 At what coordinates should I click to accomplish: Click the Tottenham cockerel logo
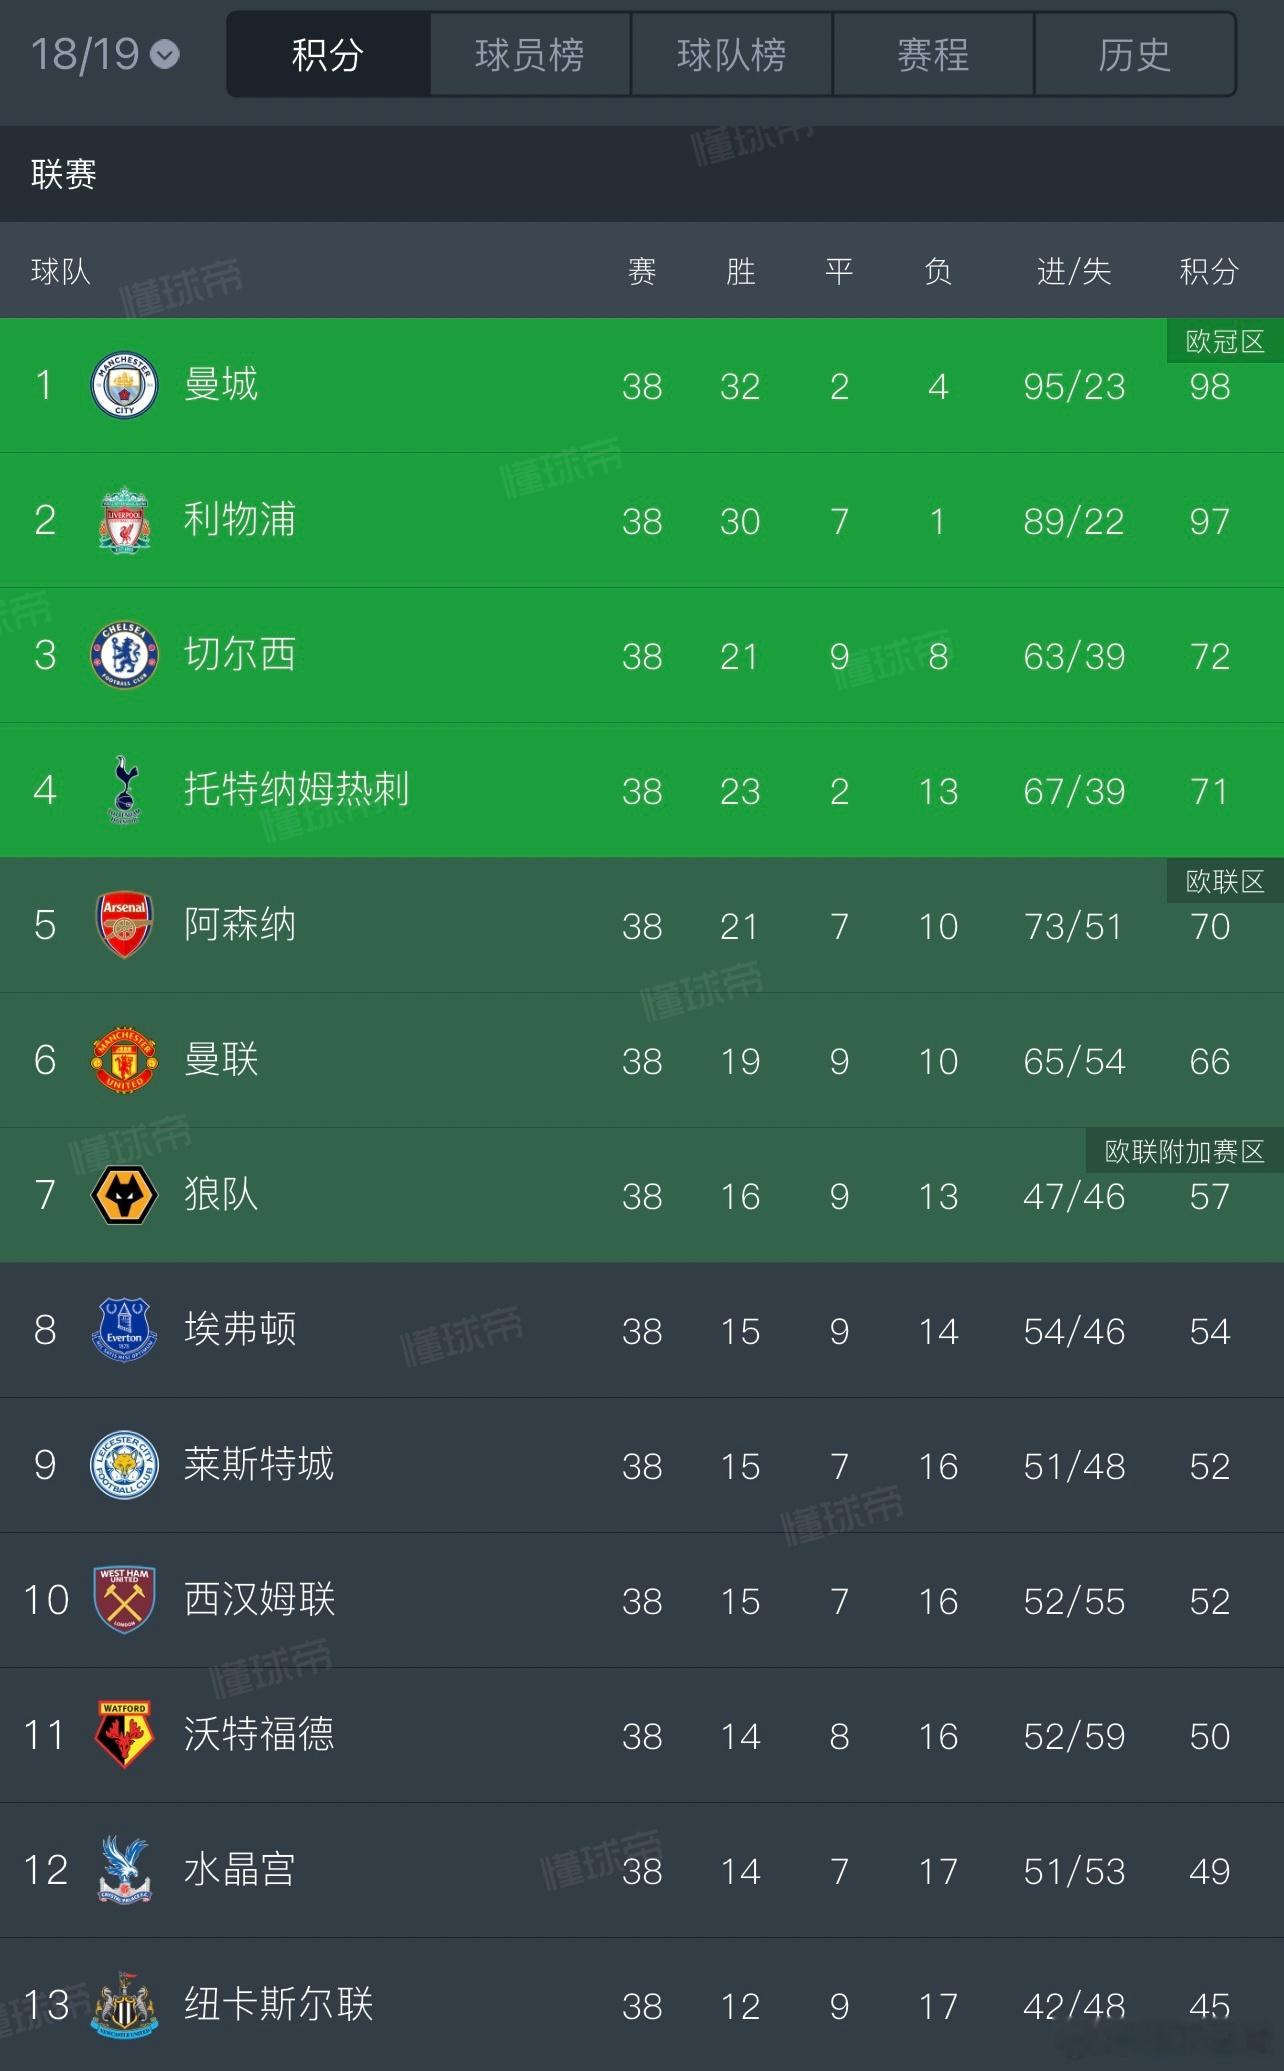tap(124, 790)
